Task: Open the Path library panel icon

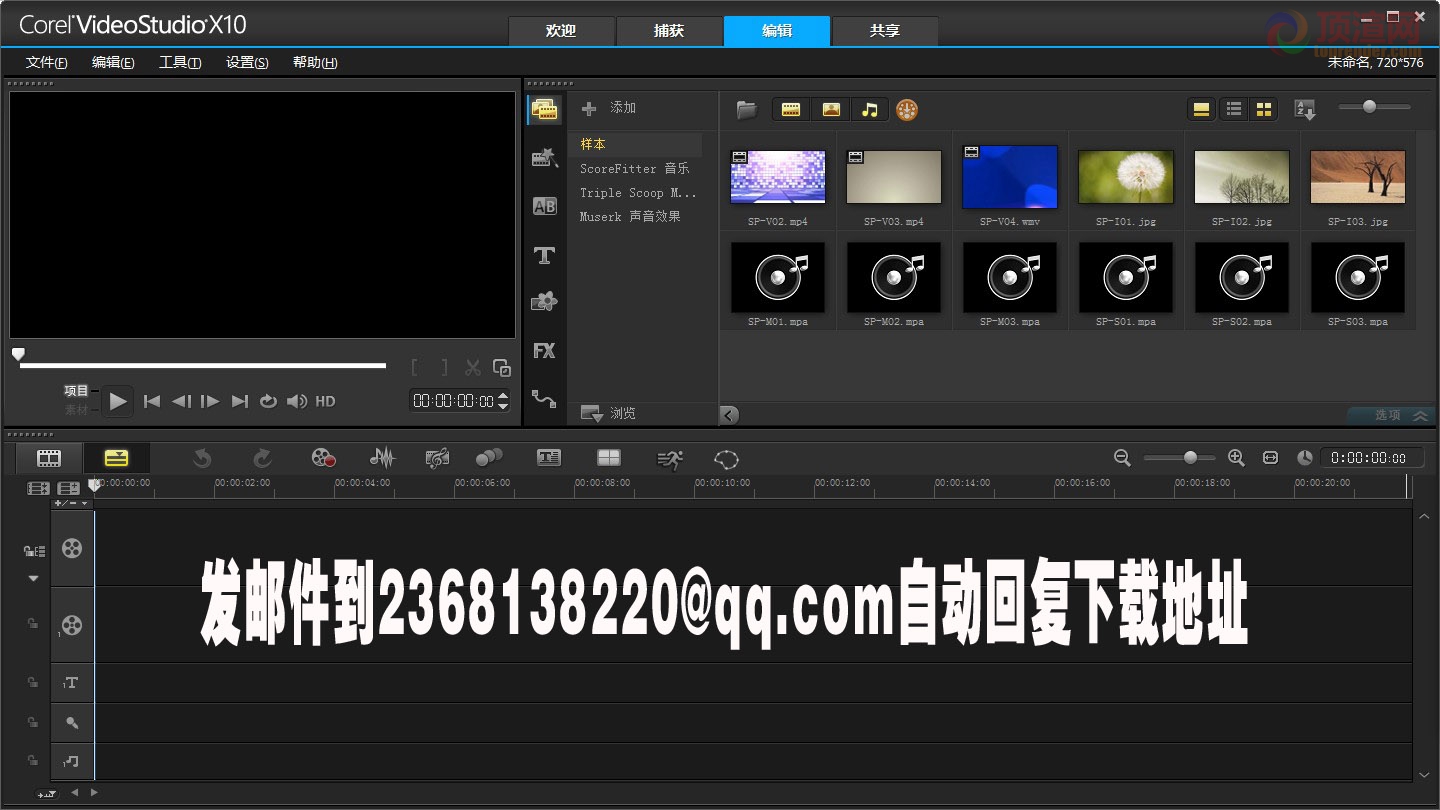Action: click(544, 398)
